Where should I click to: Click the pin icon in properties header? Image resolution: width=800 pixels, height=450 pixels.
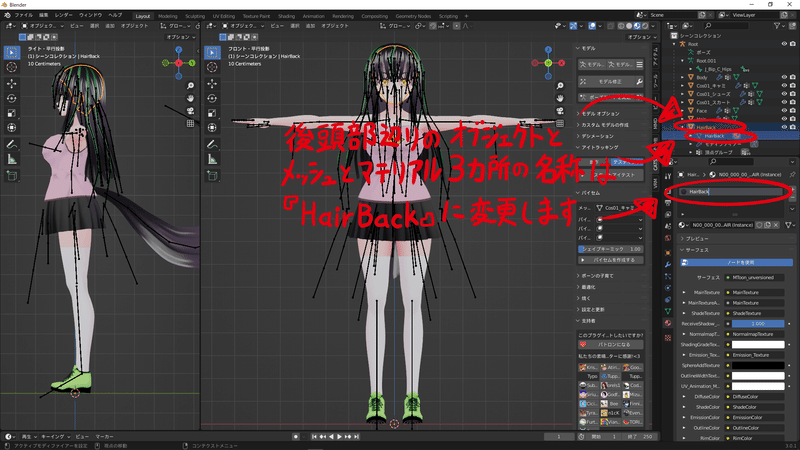click(x=792, y=174)
